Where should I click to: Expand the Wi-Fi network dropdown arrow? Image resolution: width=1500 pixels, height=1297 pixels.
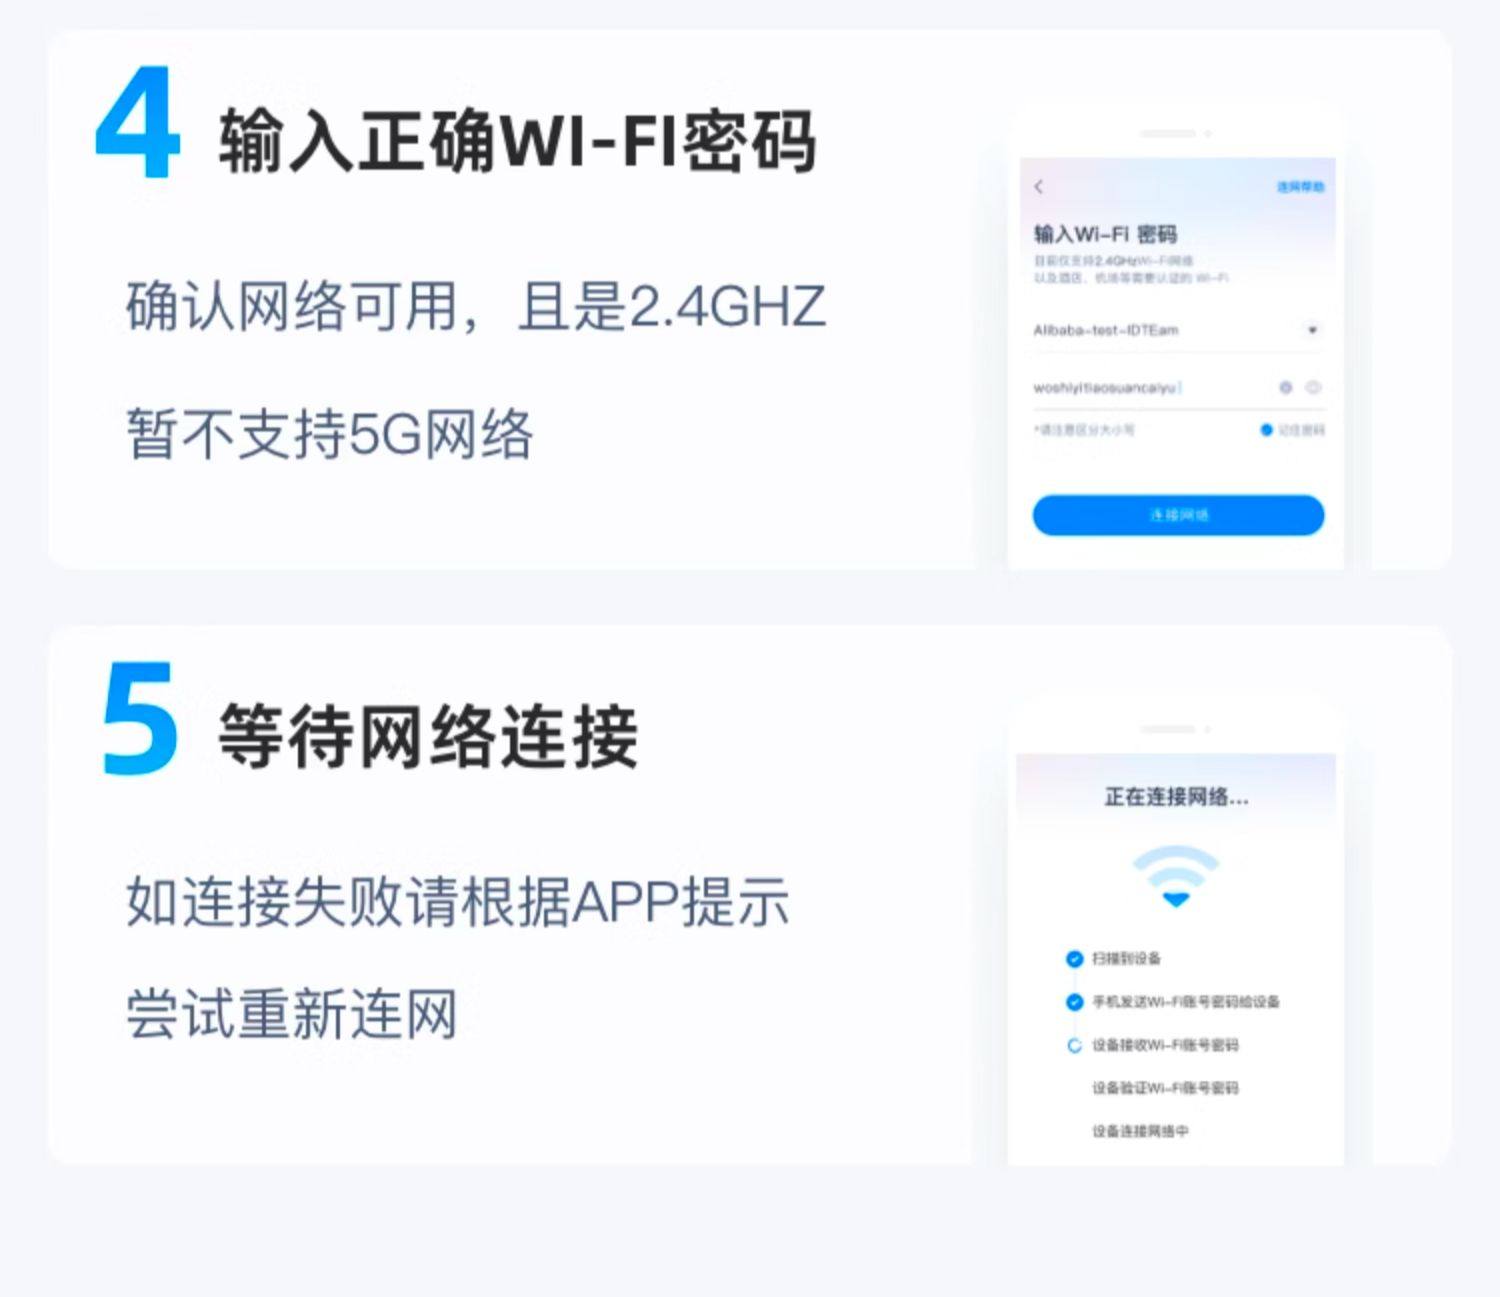[x=1312, y=330]
